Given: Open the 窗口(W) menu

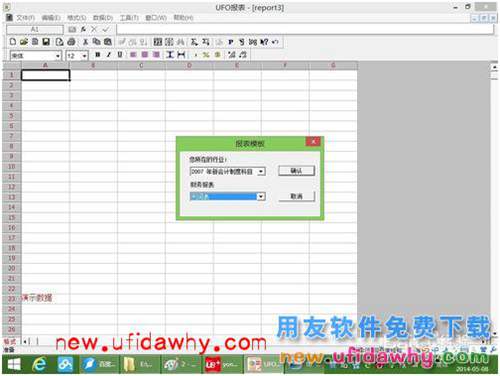Looking at the screenshot, I should [x=156, y=17].
